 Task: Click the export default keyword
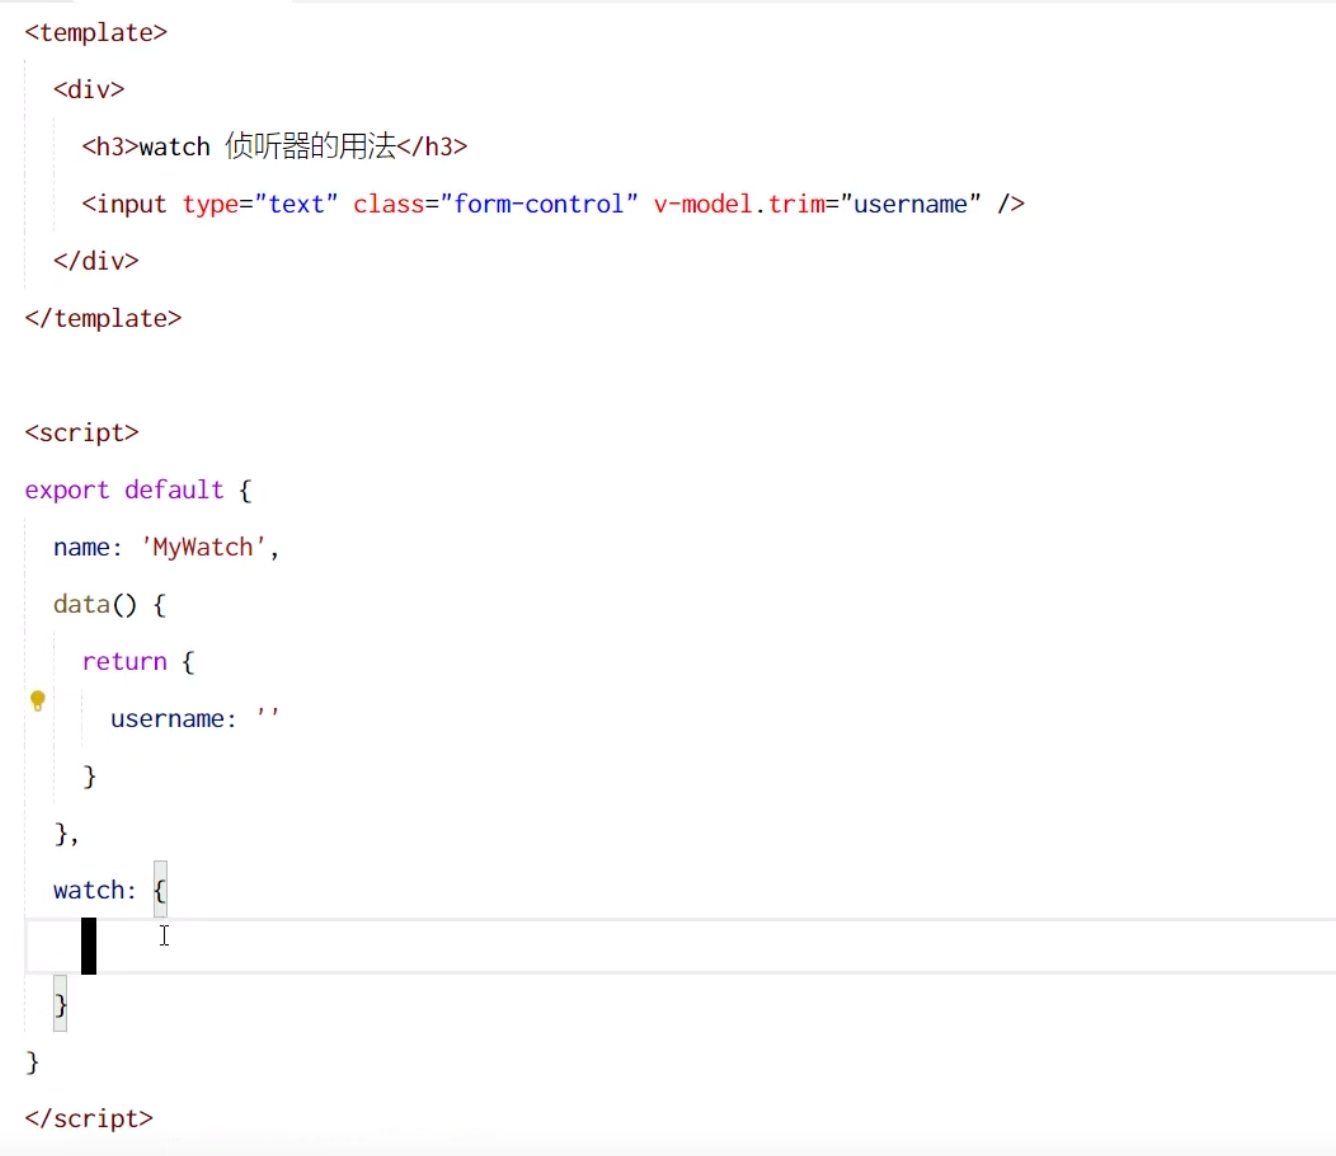click(123, 490)
